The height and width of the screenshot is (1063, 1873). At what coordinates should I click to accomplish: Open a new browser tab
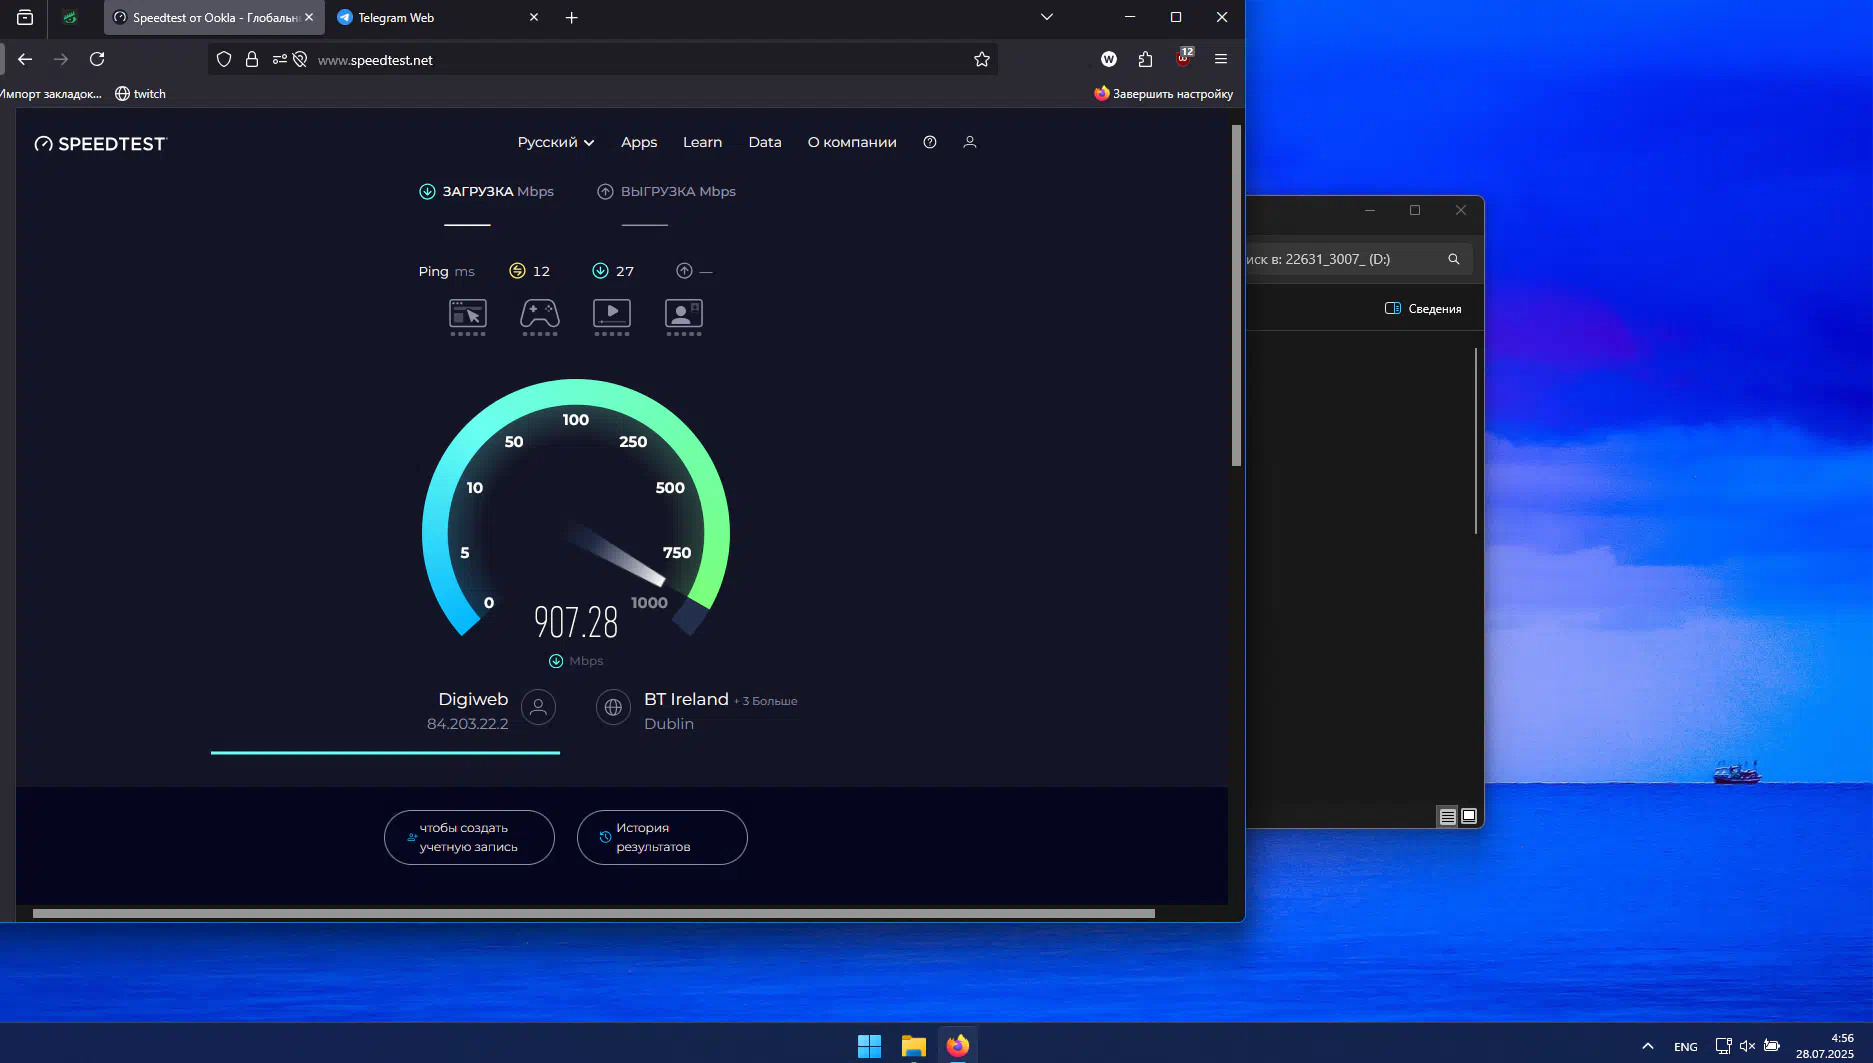[x=572, y=17]
